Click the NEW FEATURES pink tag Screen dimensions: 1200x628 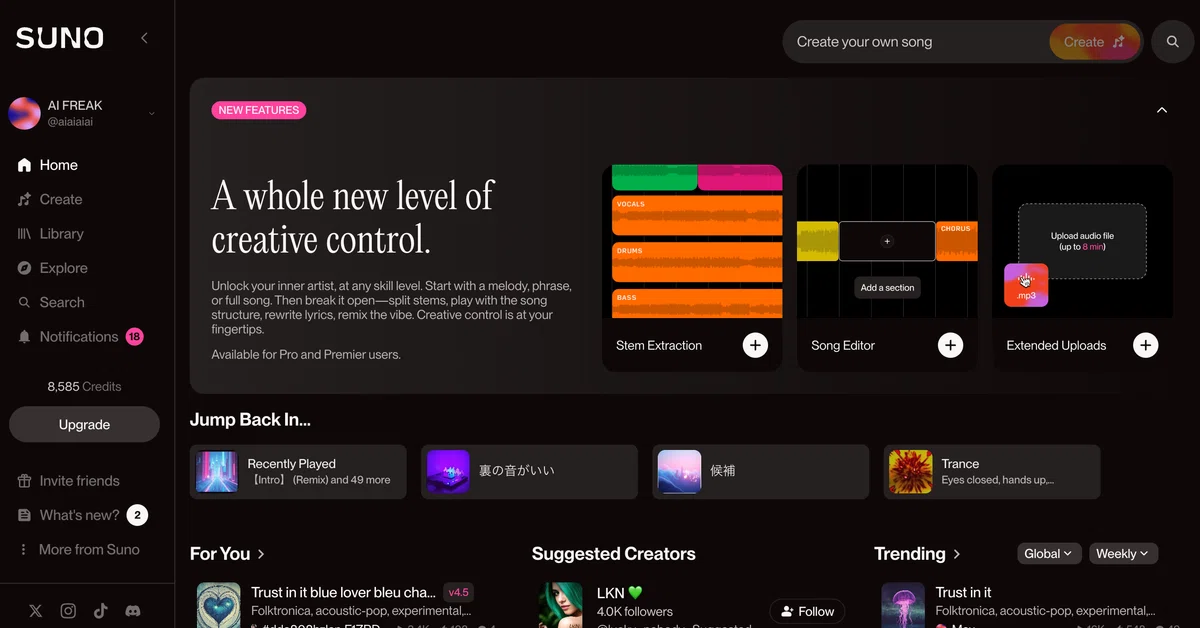(259, 110)
